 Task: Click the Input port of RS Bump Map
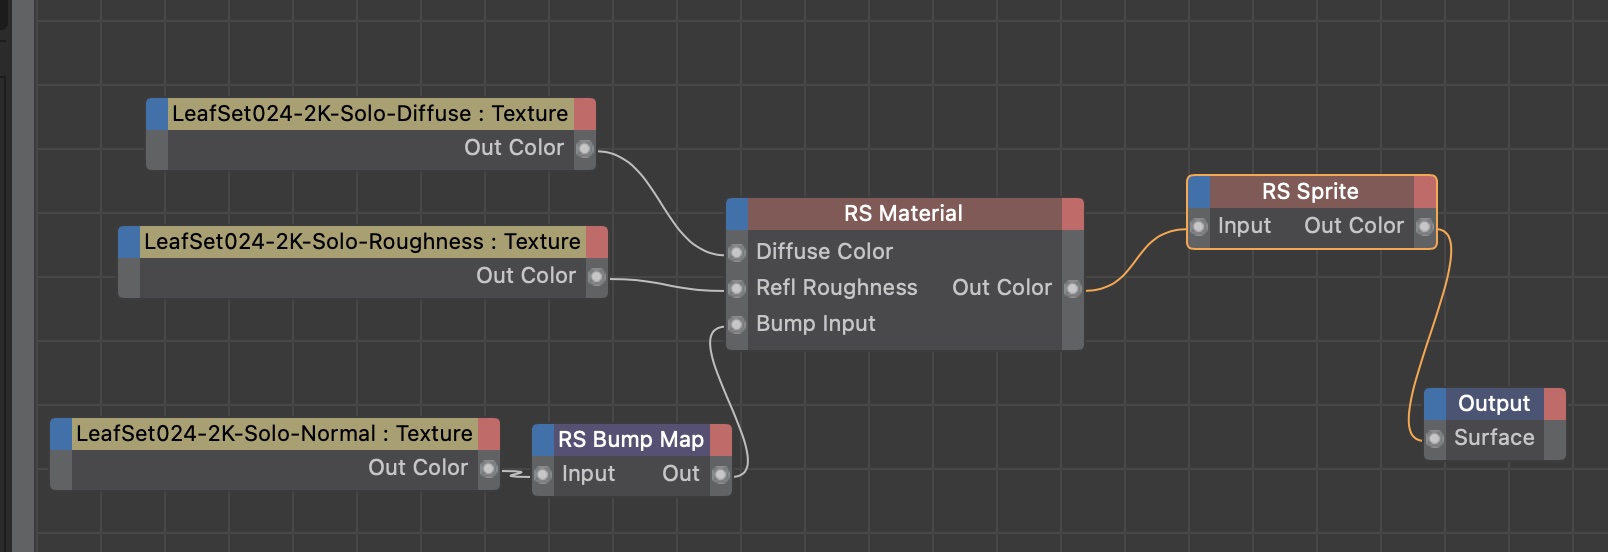[x=543, y=475]
